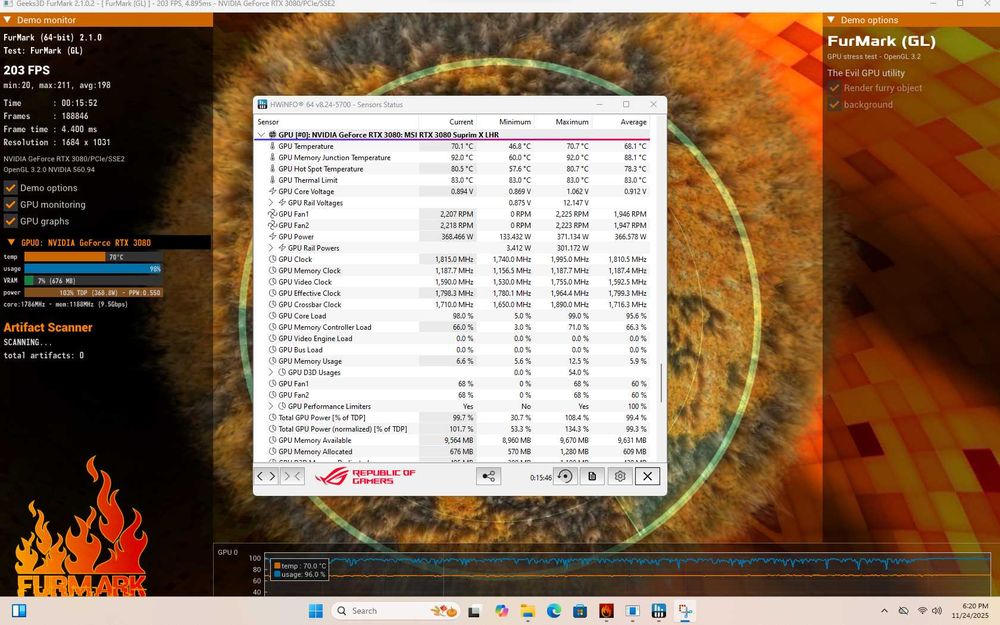Switch to FurMark via taskbar flame icon

[606, 611]
